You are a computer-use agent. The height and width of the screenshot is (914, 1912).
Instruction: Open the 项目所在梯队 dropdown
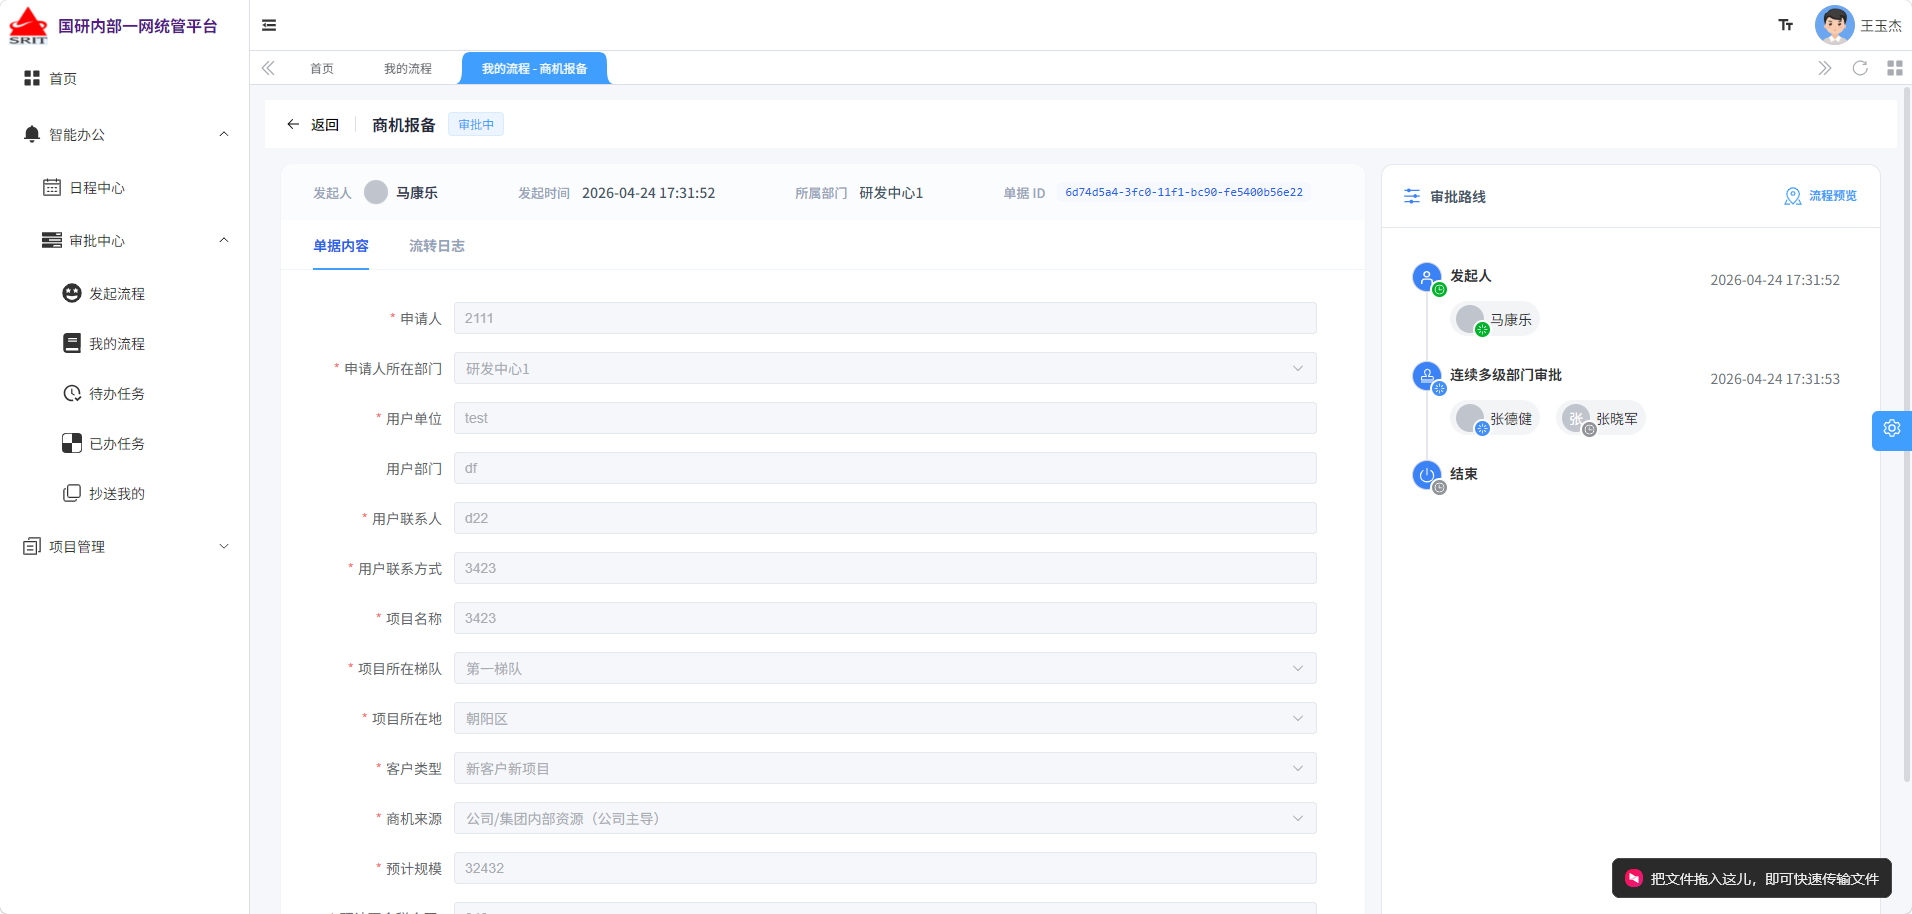tap(885, 668)
